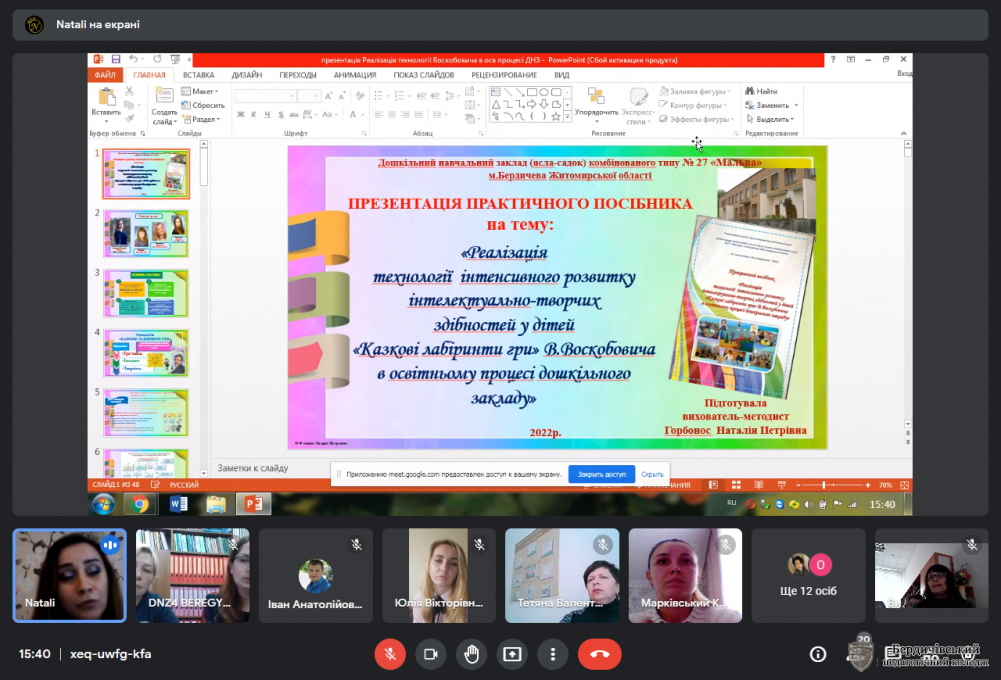Raise hand in the meeting
Image resolution: width=1001 pixels, height=680 pixels.
pyautogui.click(x=472, y=654)
